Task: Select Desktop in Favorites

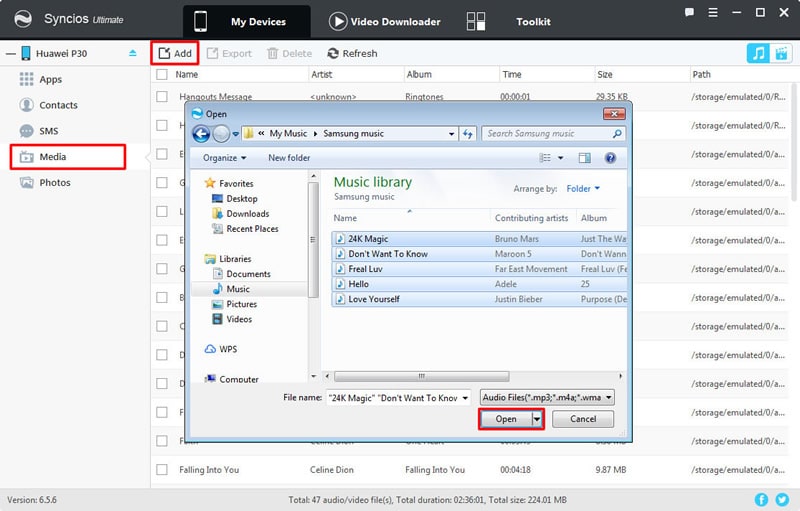Action: click(x=235, y=198)
